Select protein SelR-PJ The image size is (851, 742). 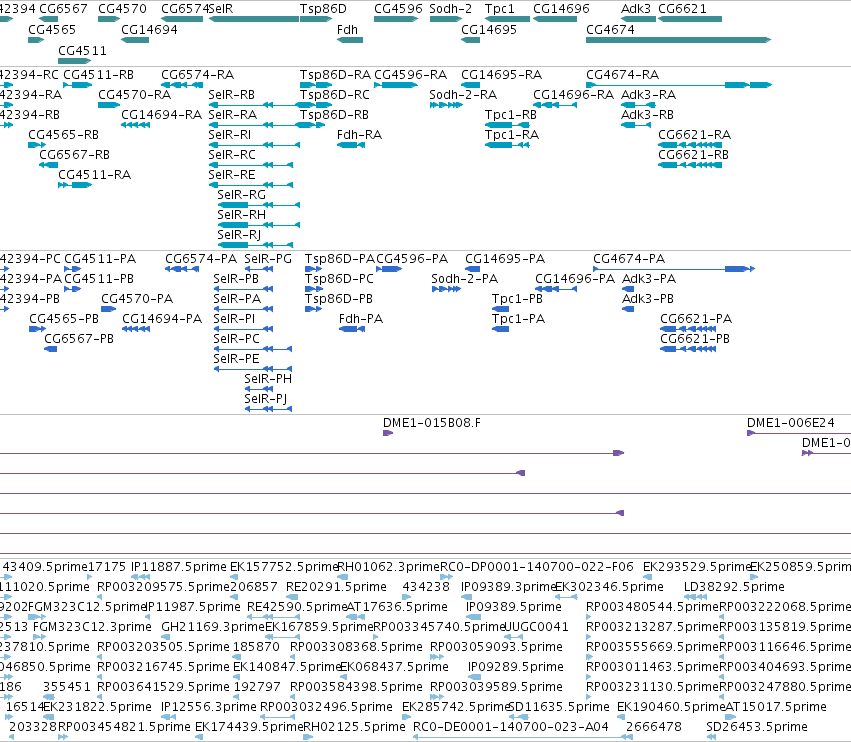coord(268,409)
